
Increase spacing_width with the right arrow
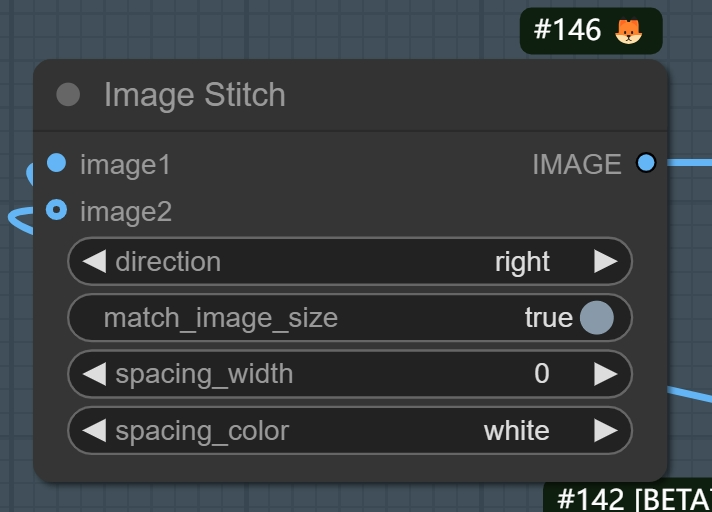[605, 374]
